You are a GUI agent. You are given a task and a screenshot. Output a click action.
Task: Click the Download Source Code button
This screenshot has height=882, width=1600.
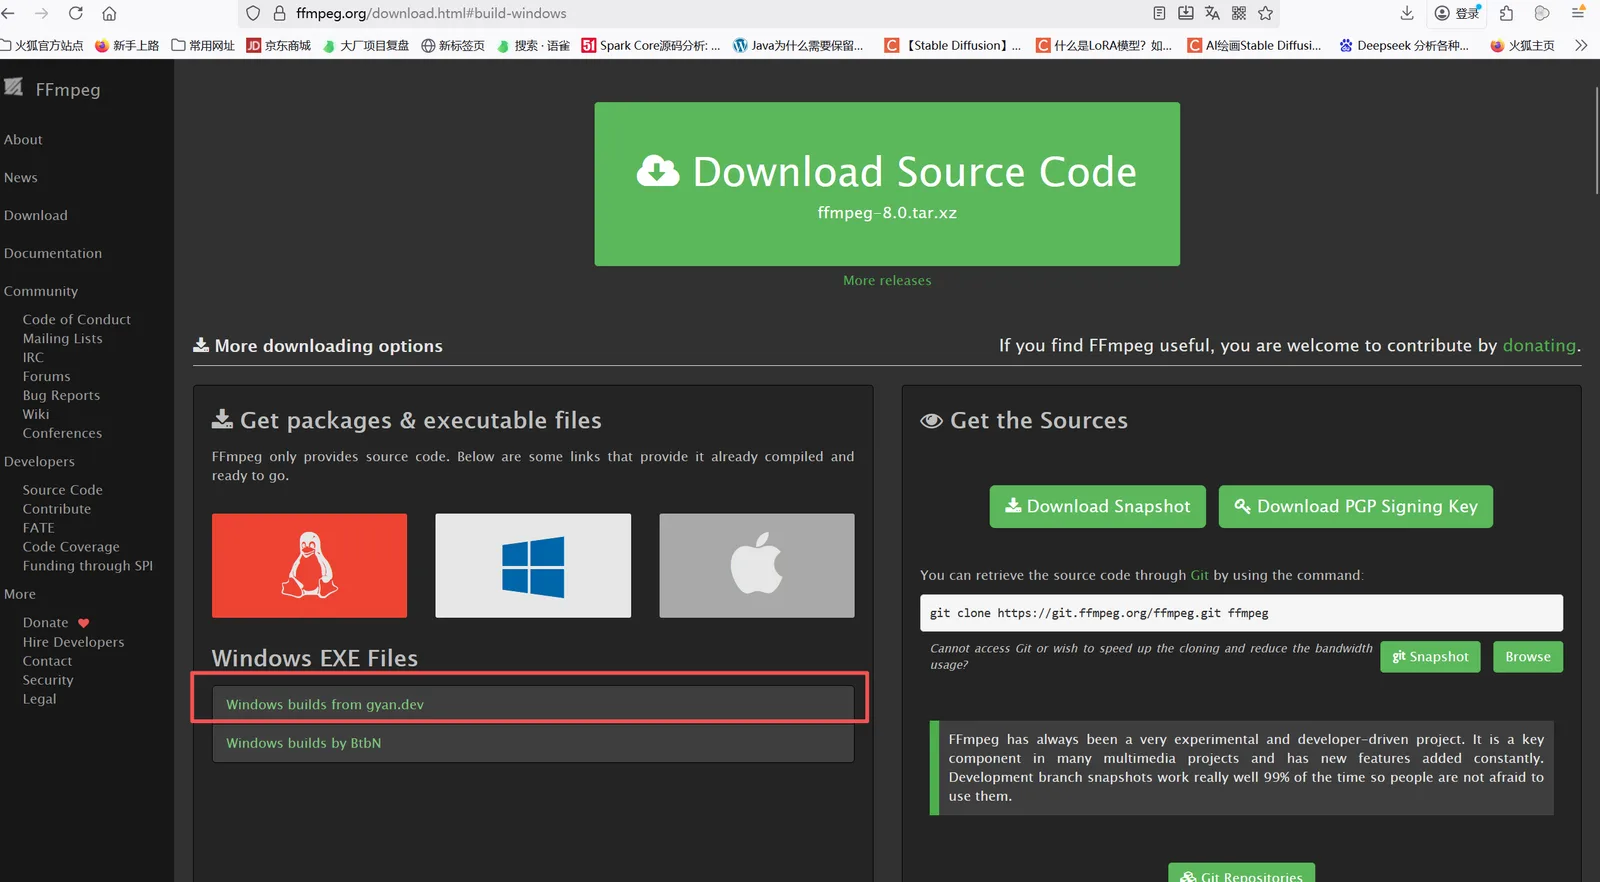(x=887, y=184)
